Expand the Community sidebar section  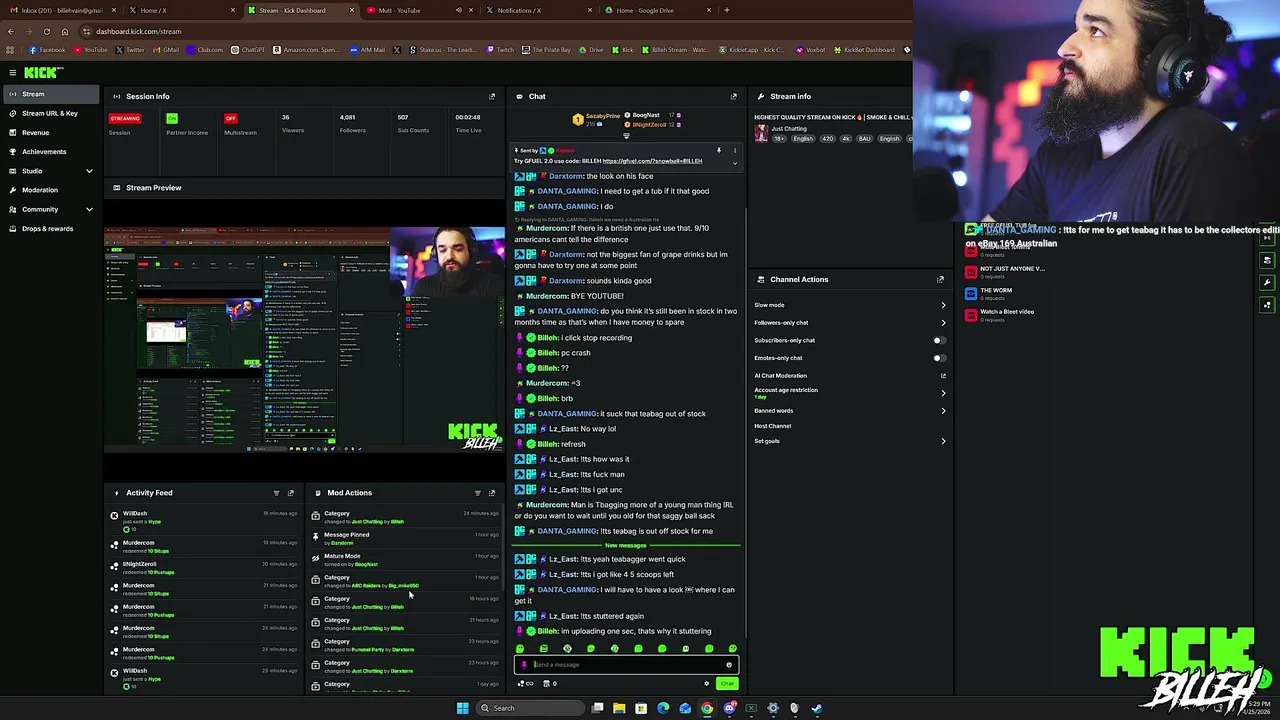(x=89, y=209)
